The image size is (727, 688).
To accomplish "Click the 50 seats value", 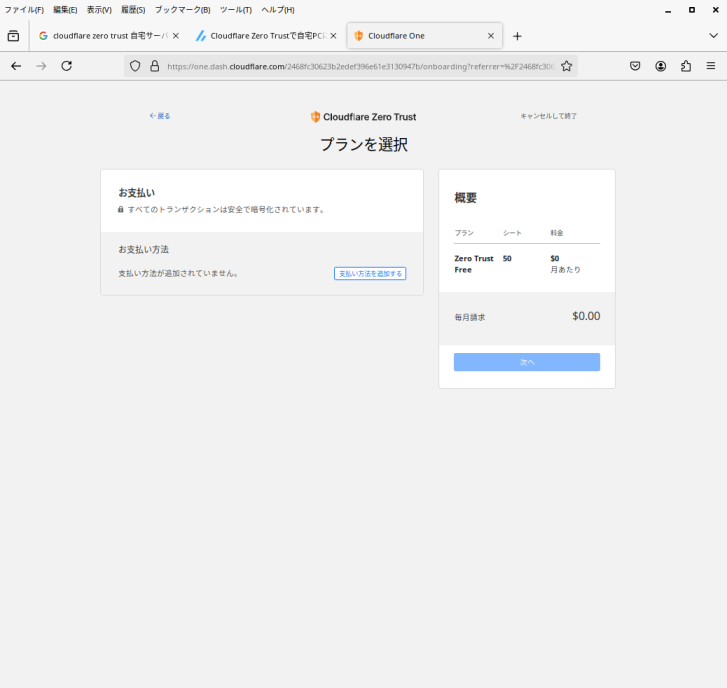I will tap(507, 259).
